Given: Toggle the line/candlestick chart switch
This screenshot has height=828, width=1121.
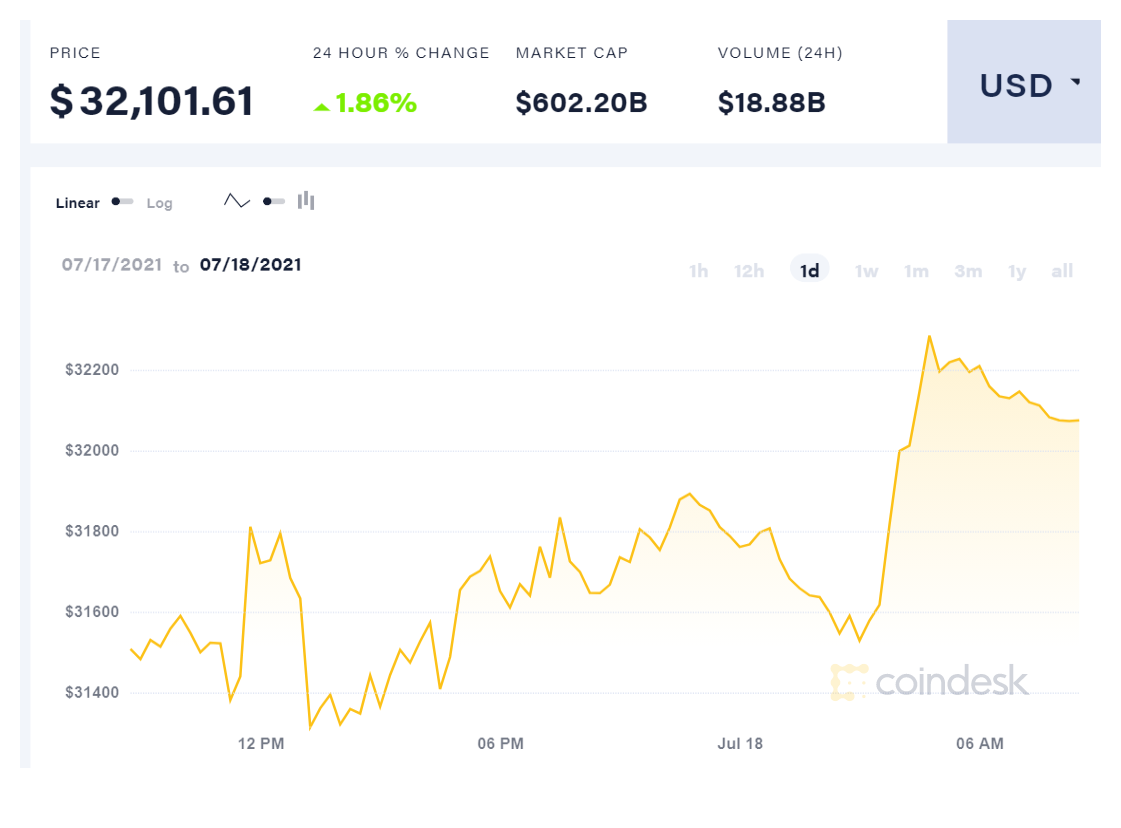Looking at the screenshot, I should click(273, 201).
